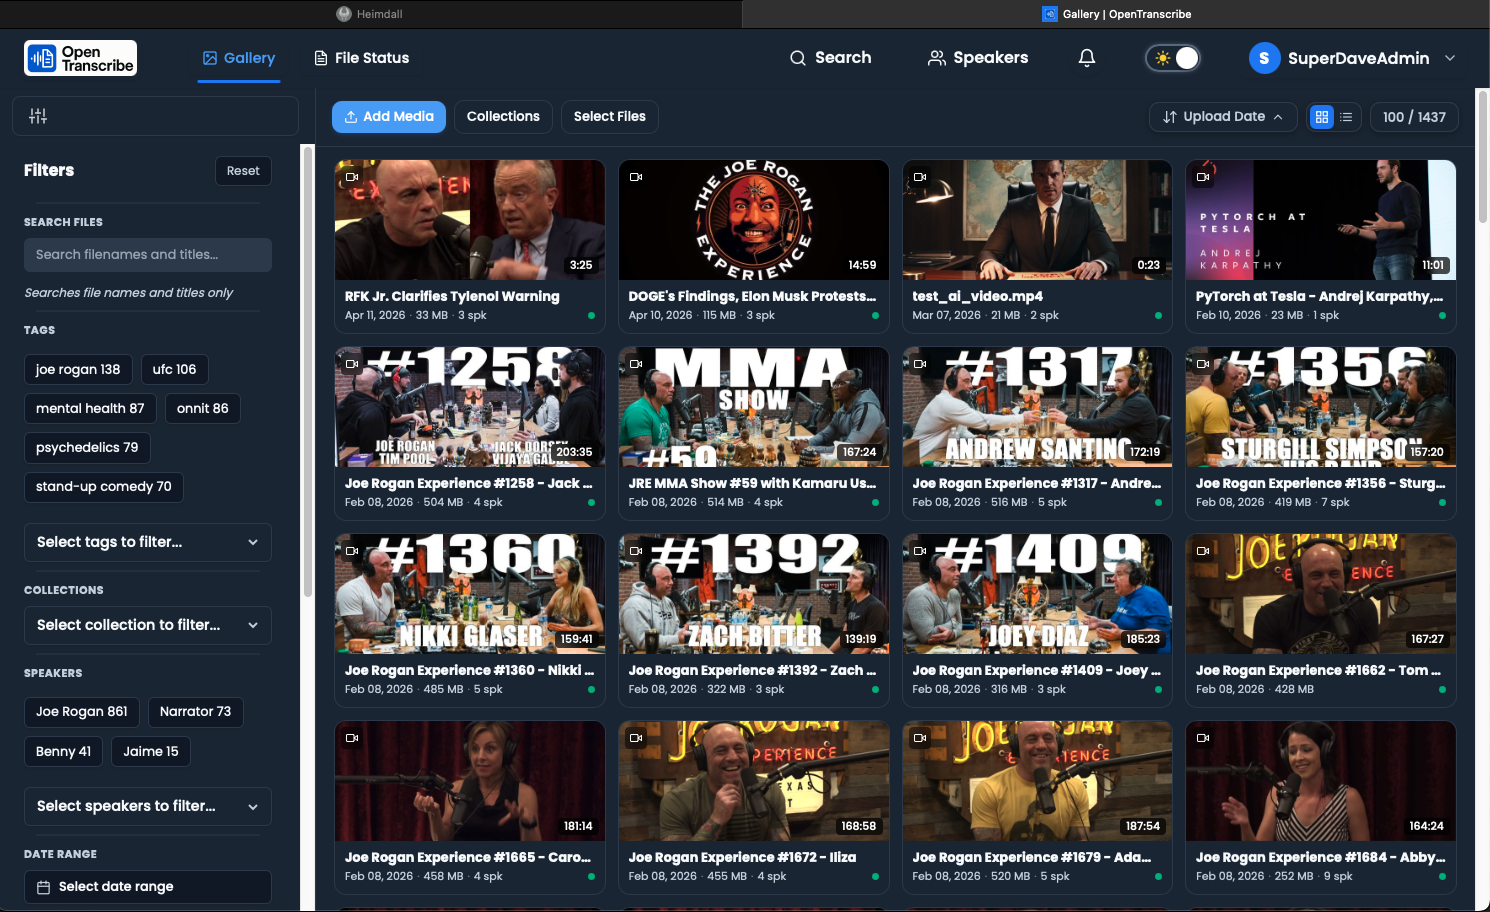Toggle the Joe Rogan 861 speaker filter

pyautogui.click(x=82, y=712)
